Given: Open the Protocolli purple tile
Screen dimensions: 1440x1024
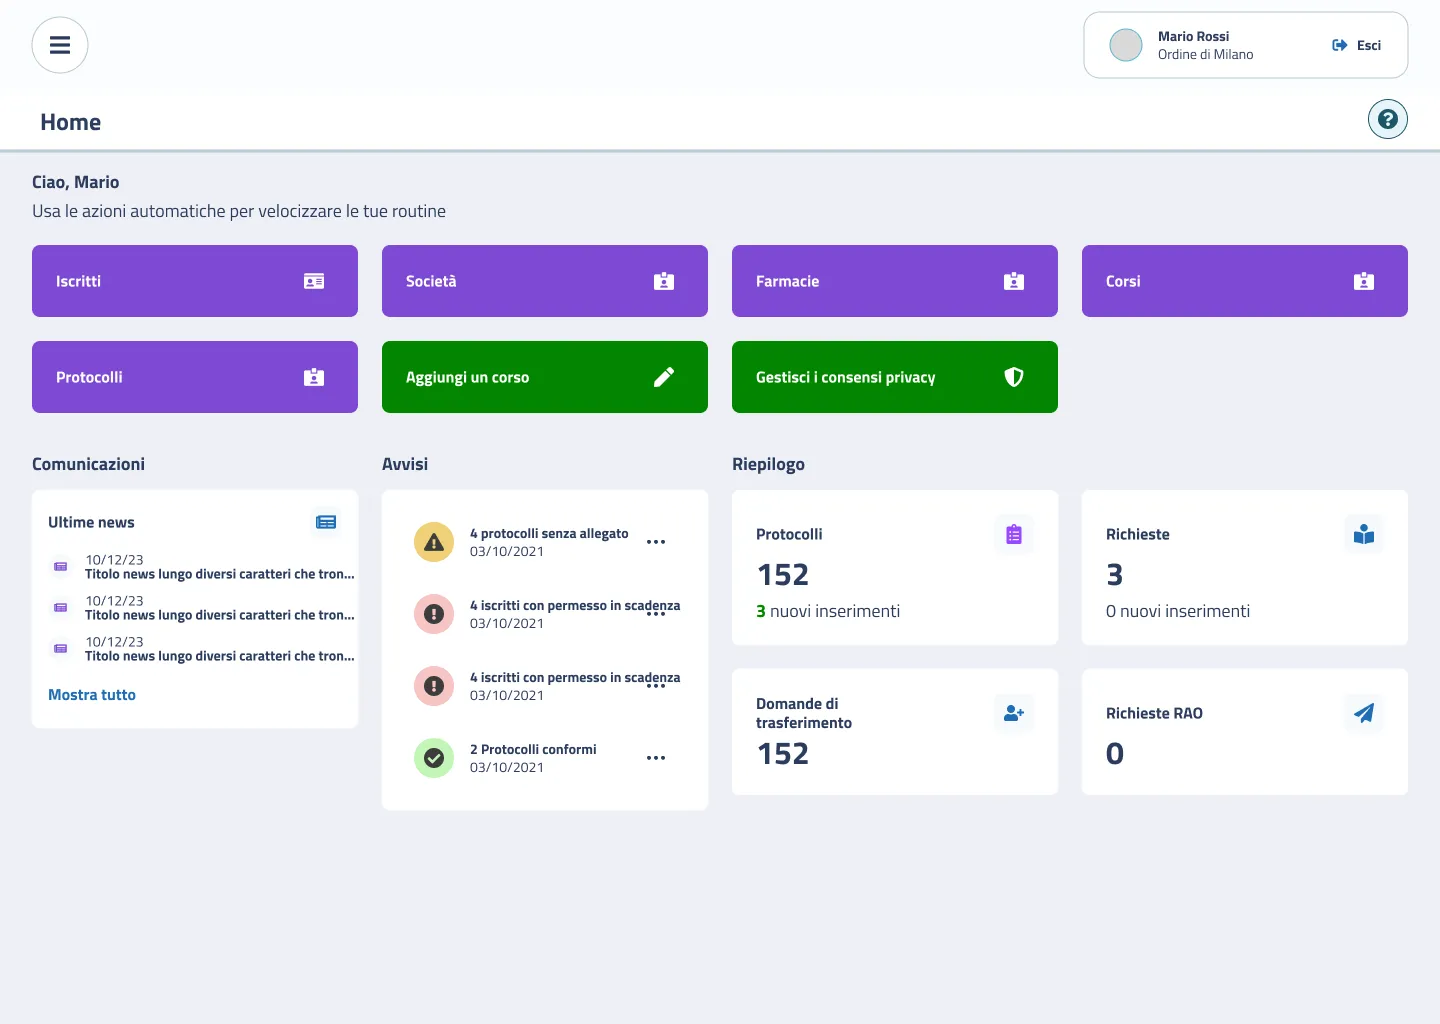Looking at the screenshot, I should point(195,377).
